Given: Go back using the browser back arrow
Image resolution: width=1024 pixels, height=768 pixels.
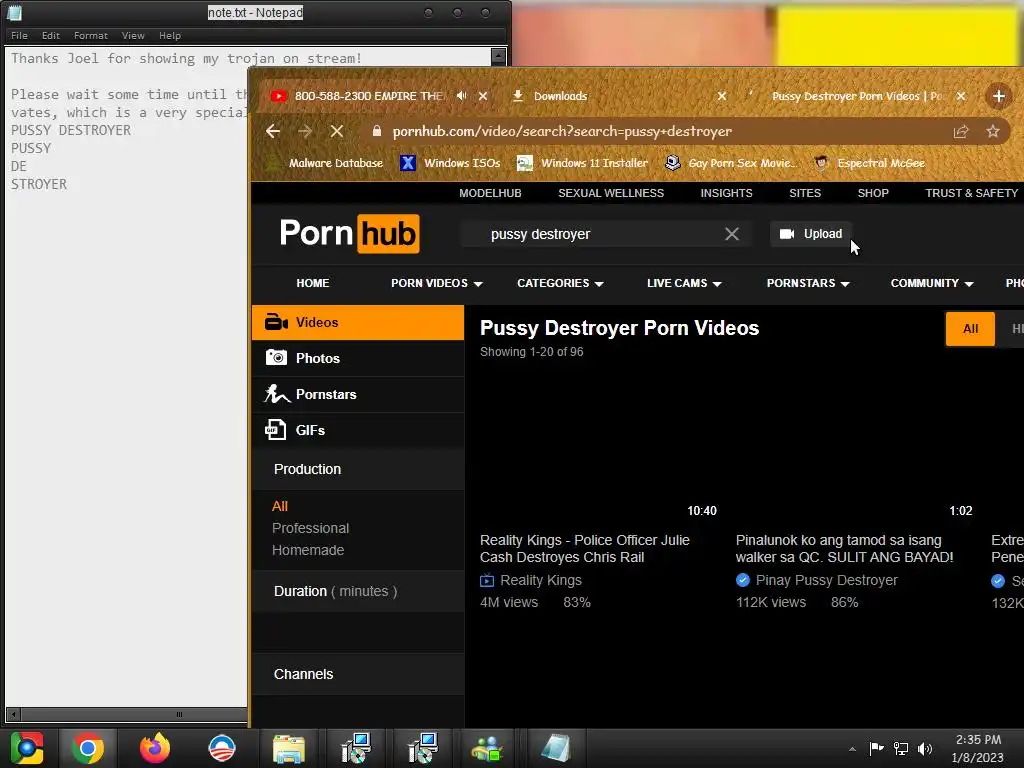Looking at the screenshot, I should tap(273, 131).
